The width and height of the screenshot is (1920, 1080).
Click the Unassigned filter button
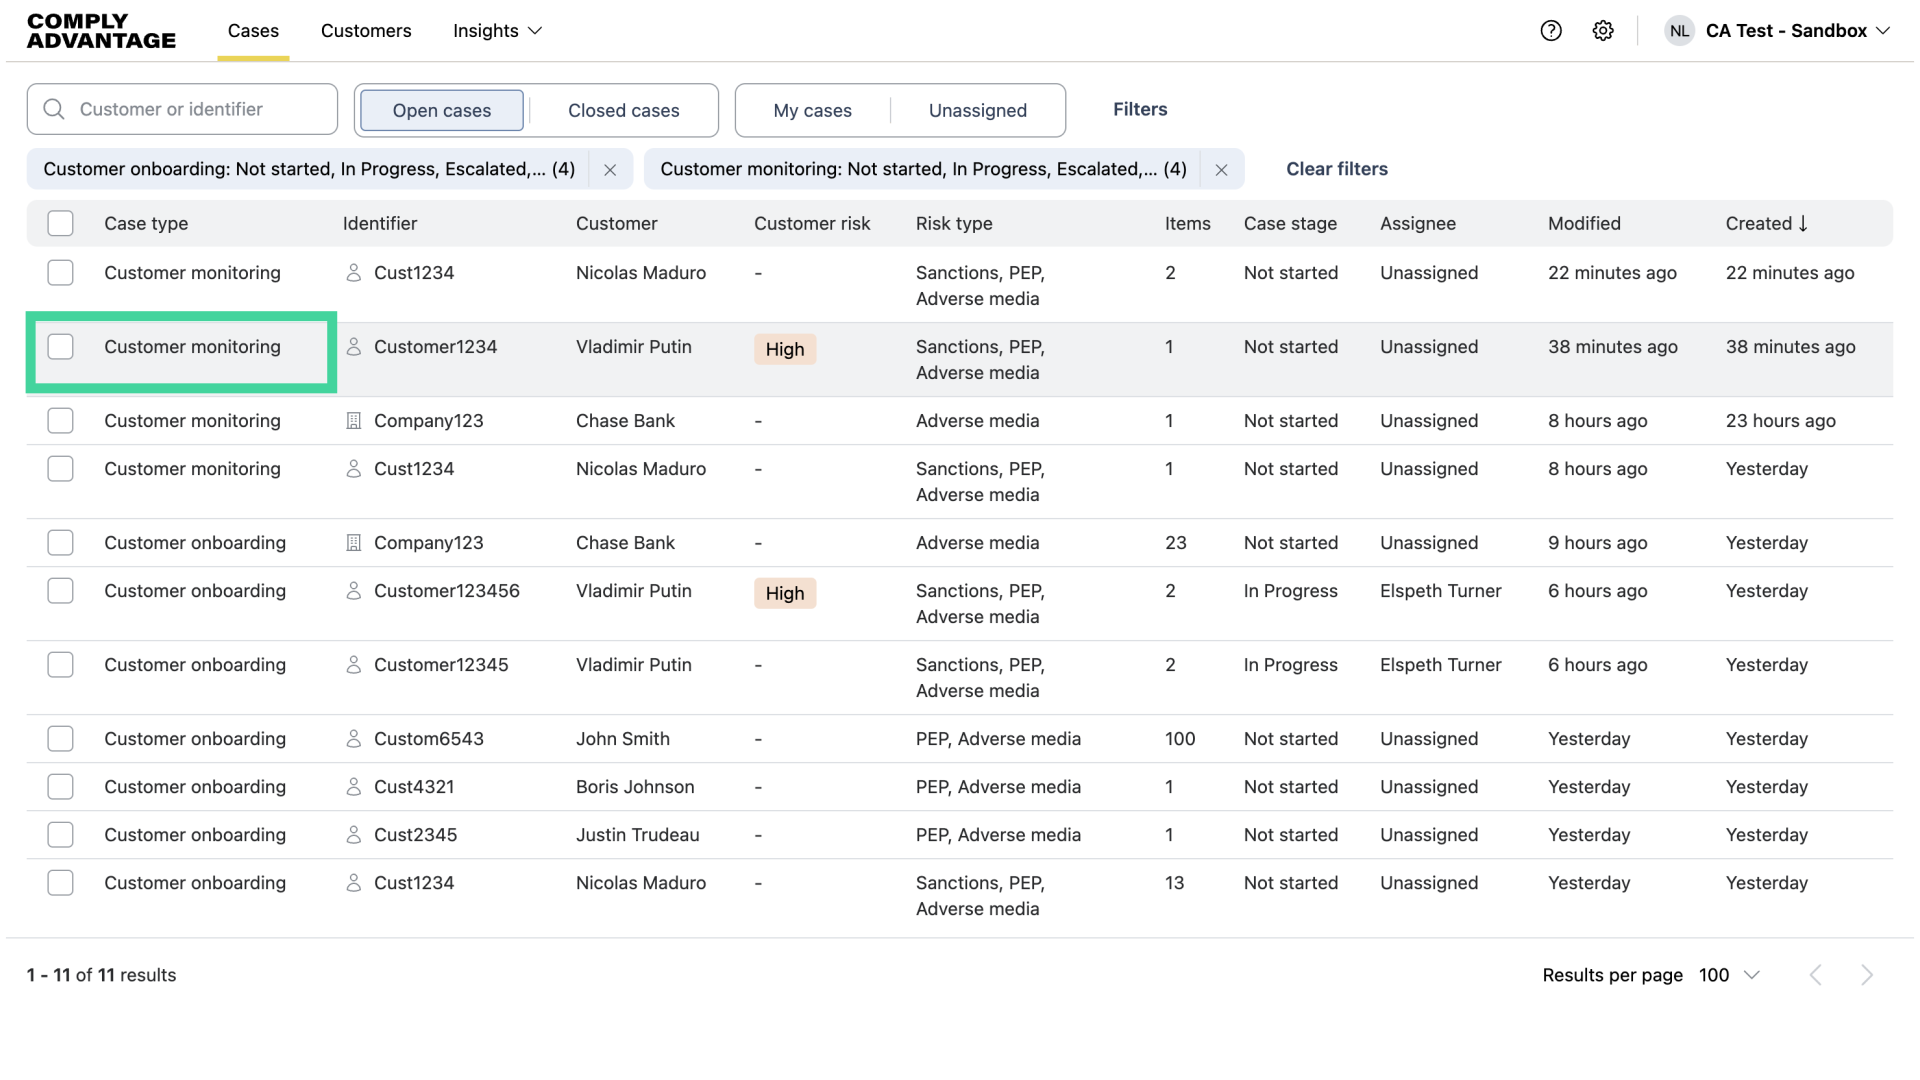(977, 110)
